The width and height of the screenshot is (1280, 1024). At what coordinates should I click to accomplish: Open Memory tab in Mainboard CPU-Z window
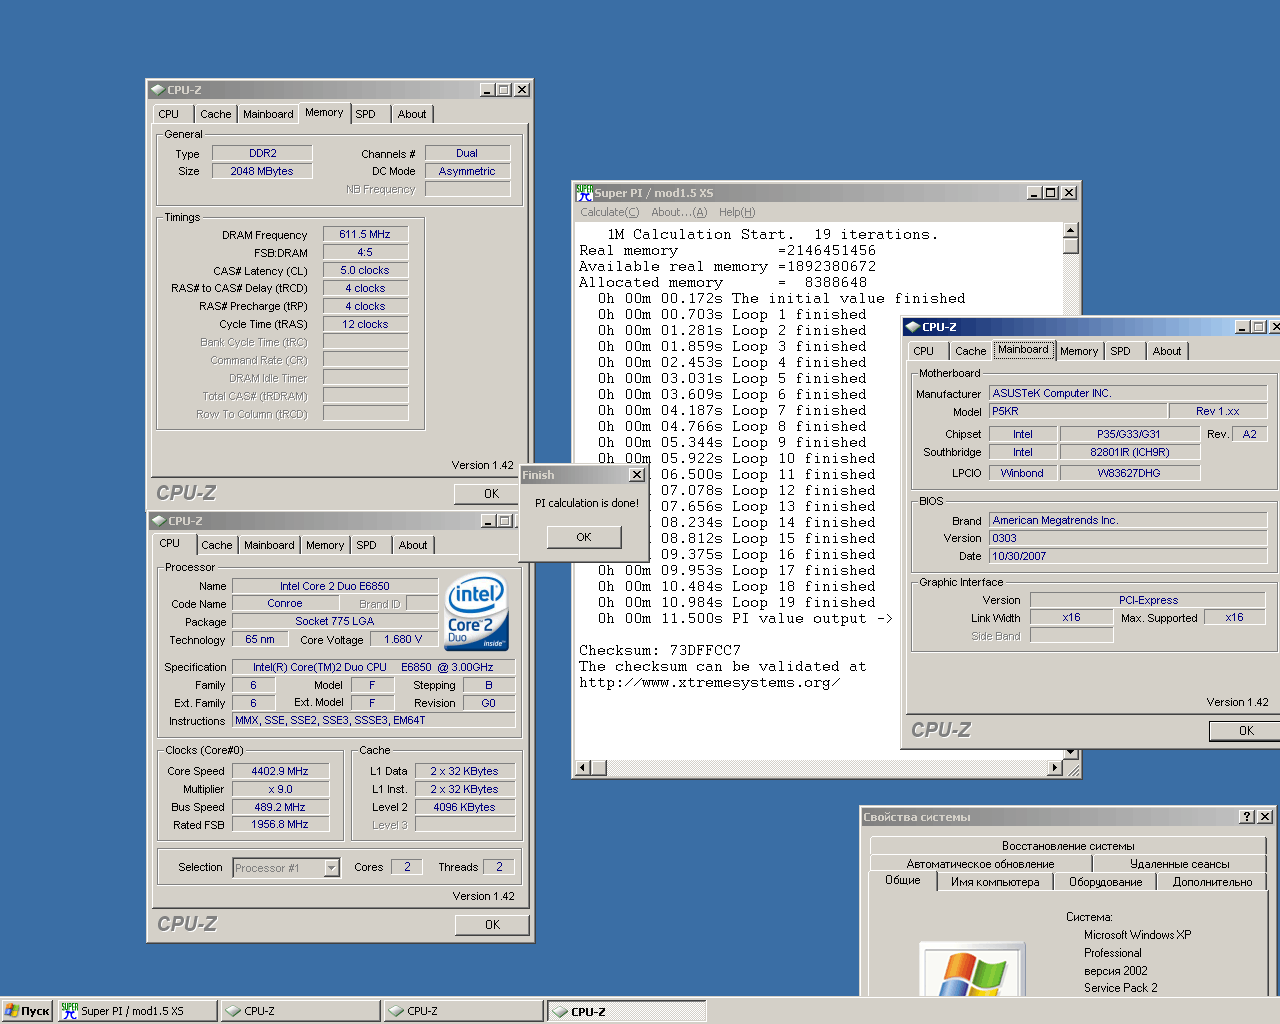click(x=1079, y=351)
